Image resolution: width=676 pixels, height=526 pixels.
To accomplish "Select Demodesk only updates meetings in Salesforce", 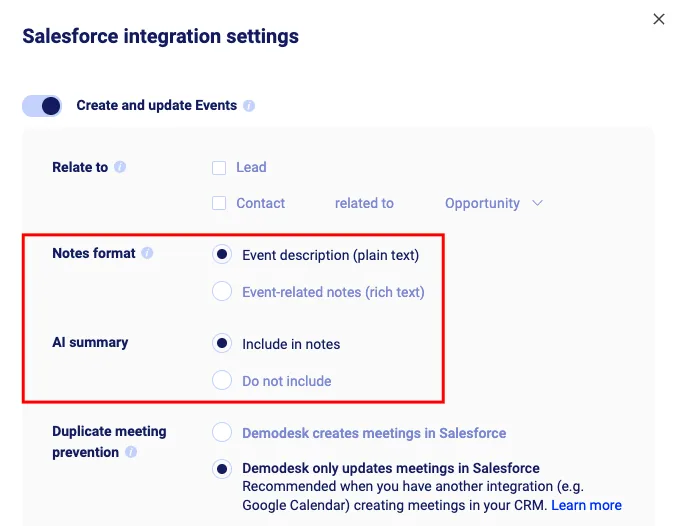I will 222,469.
